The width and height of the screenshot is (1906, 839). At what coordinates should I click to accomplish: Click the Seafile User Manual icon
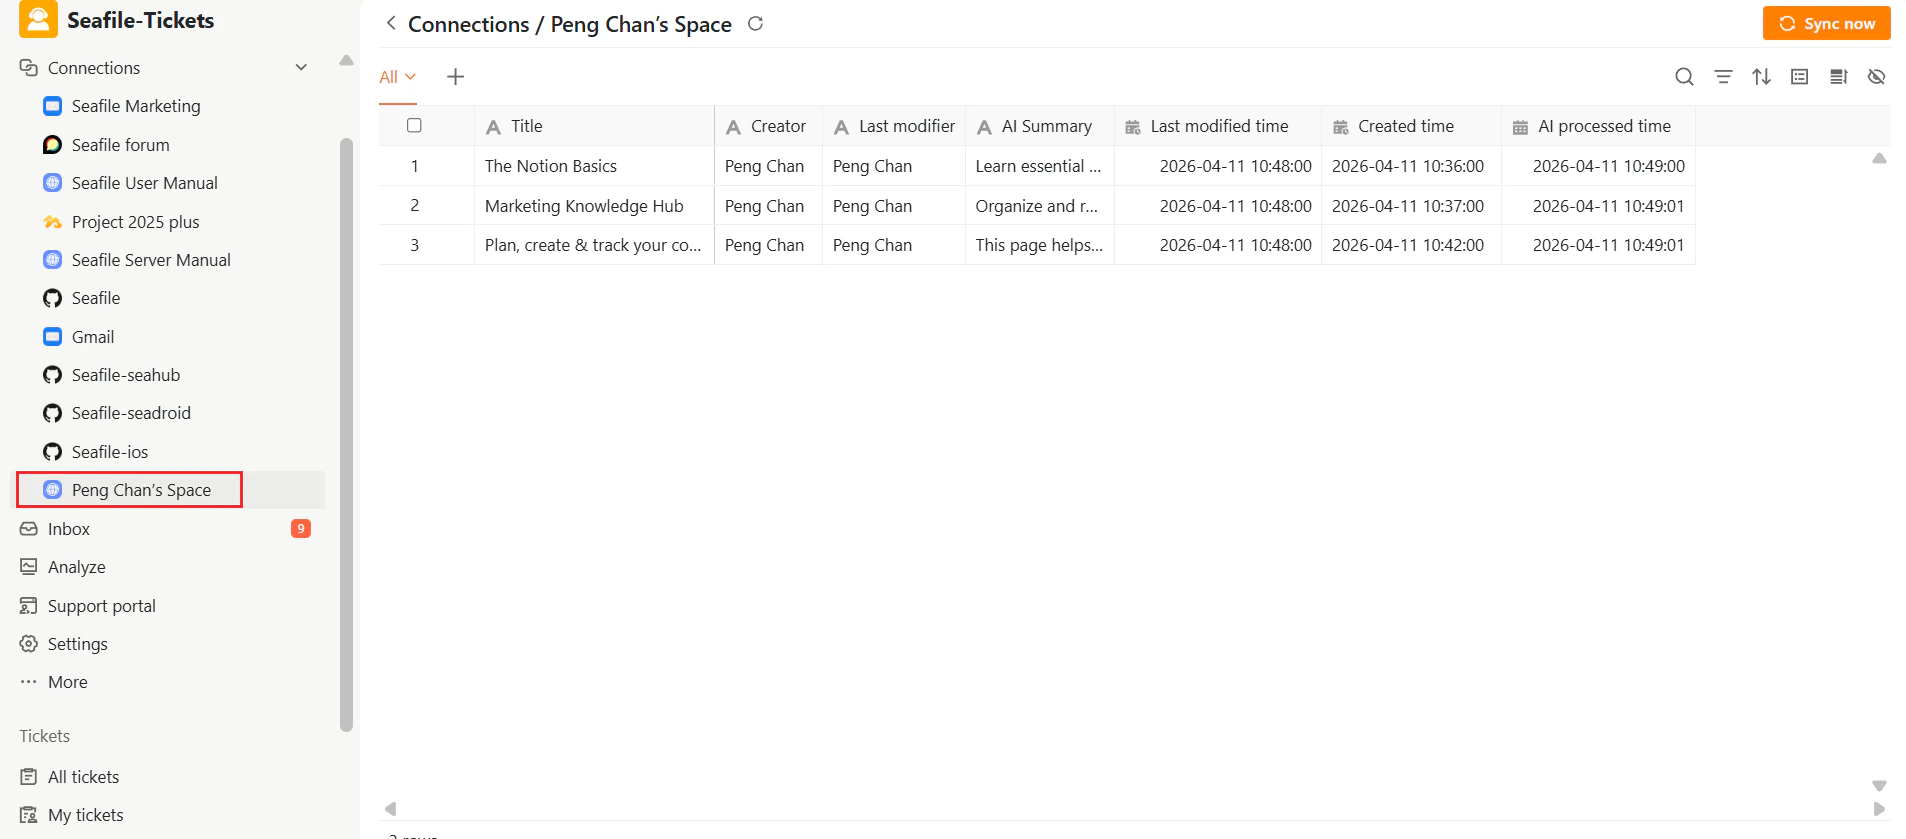pyautogui.click(x=53, y=183)
